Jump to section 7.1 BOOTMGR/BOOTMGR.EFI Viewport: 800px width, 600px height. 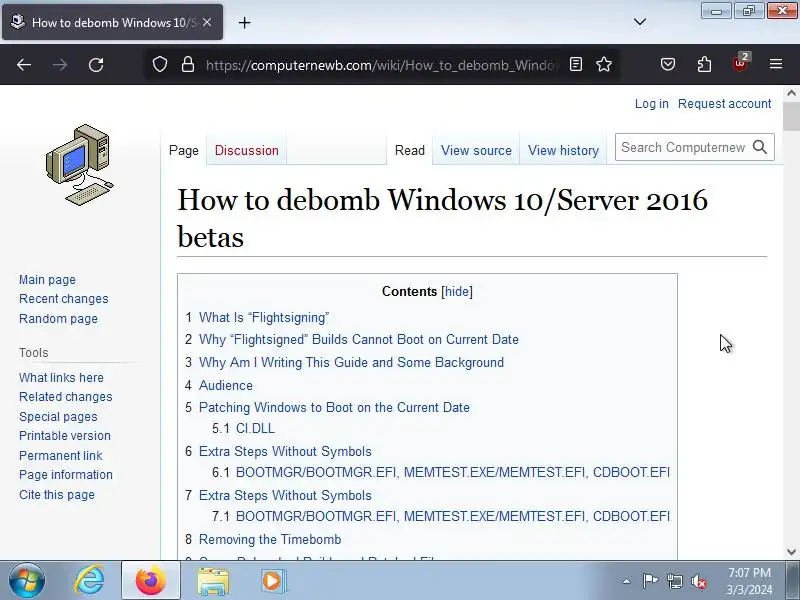click(453, 516)
